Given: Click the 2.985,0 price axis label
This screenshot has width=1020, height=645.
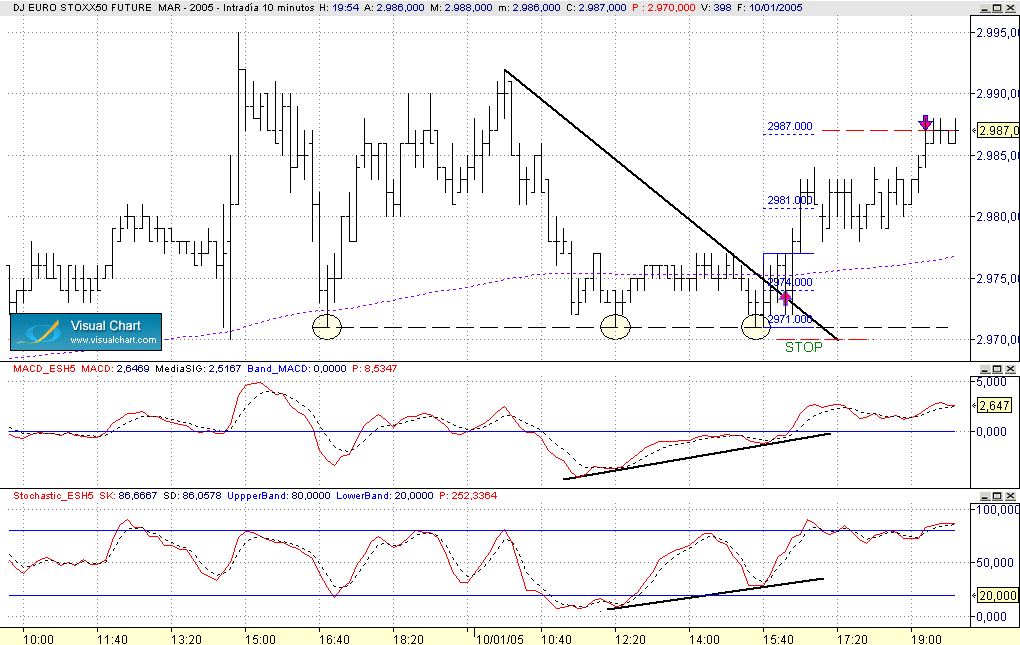Looking at the screenshot, I should 997,155.
